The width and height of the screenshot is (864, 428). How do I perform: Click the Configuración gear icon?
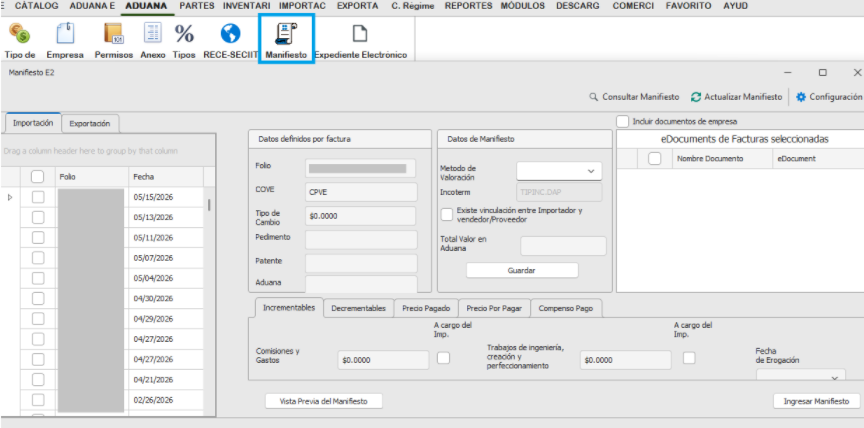click(801, 97)
